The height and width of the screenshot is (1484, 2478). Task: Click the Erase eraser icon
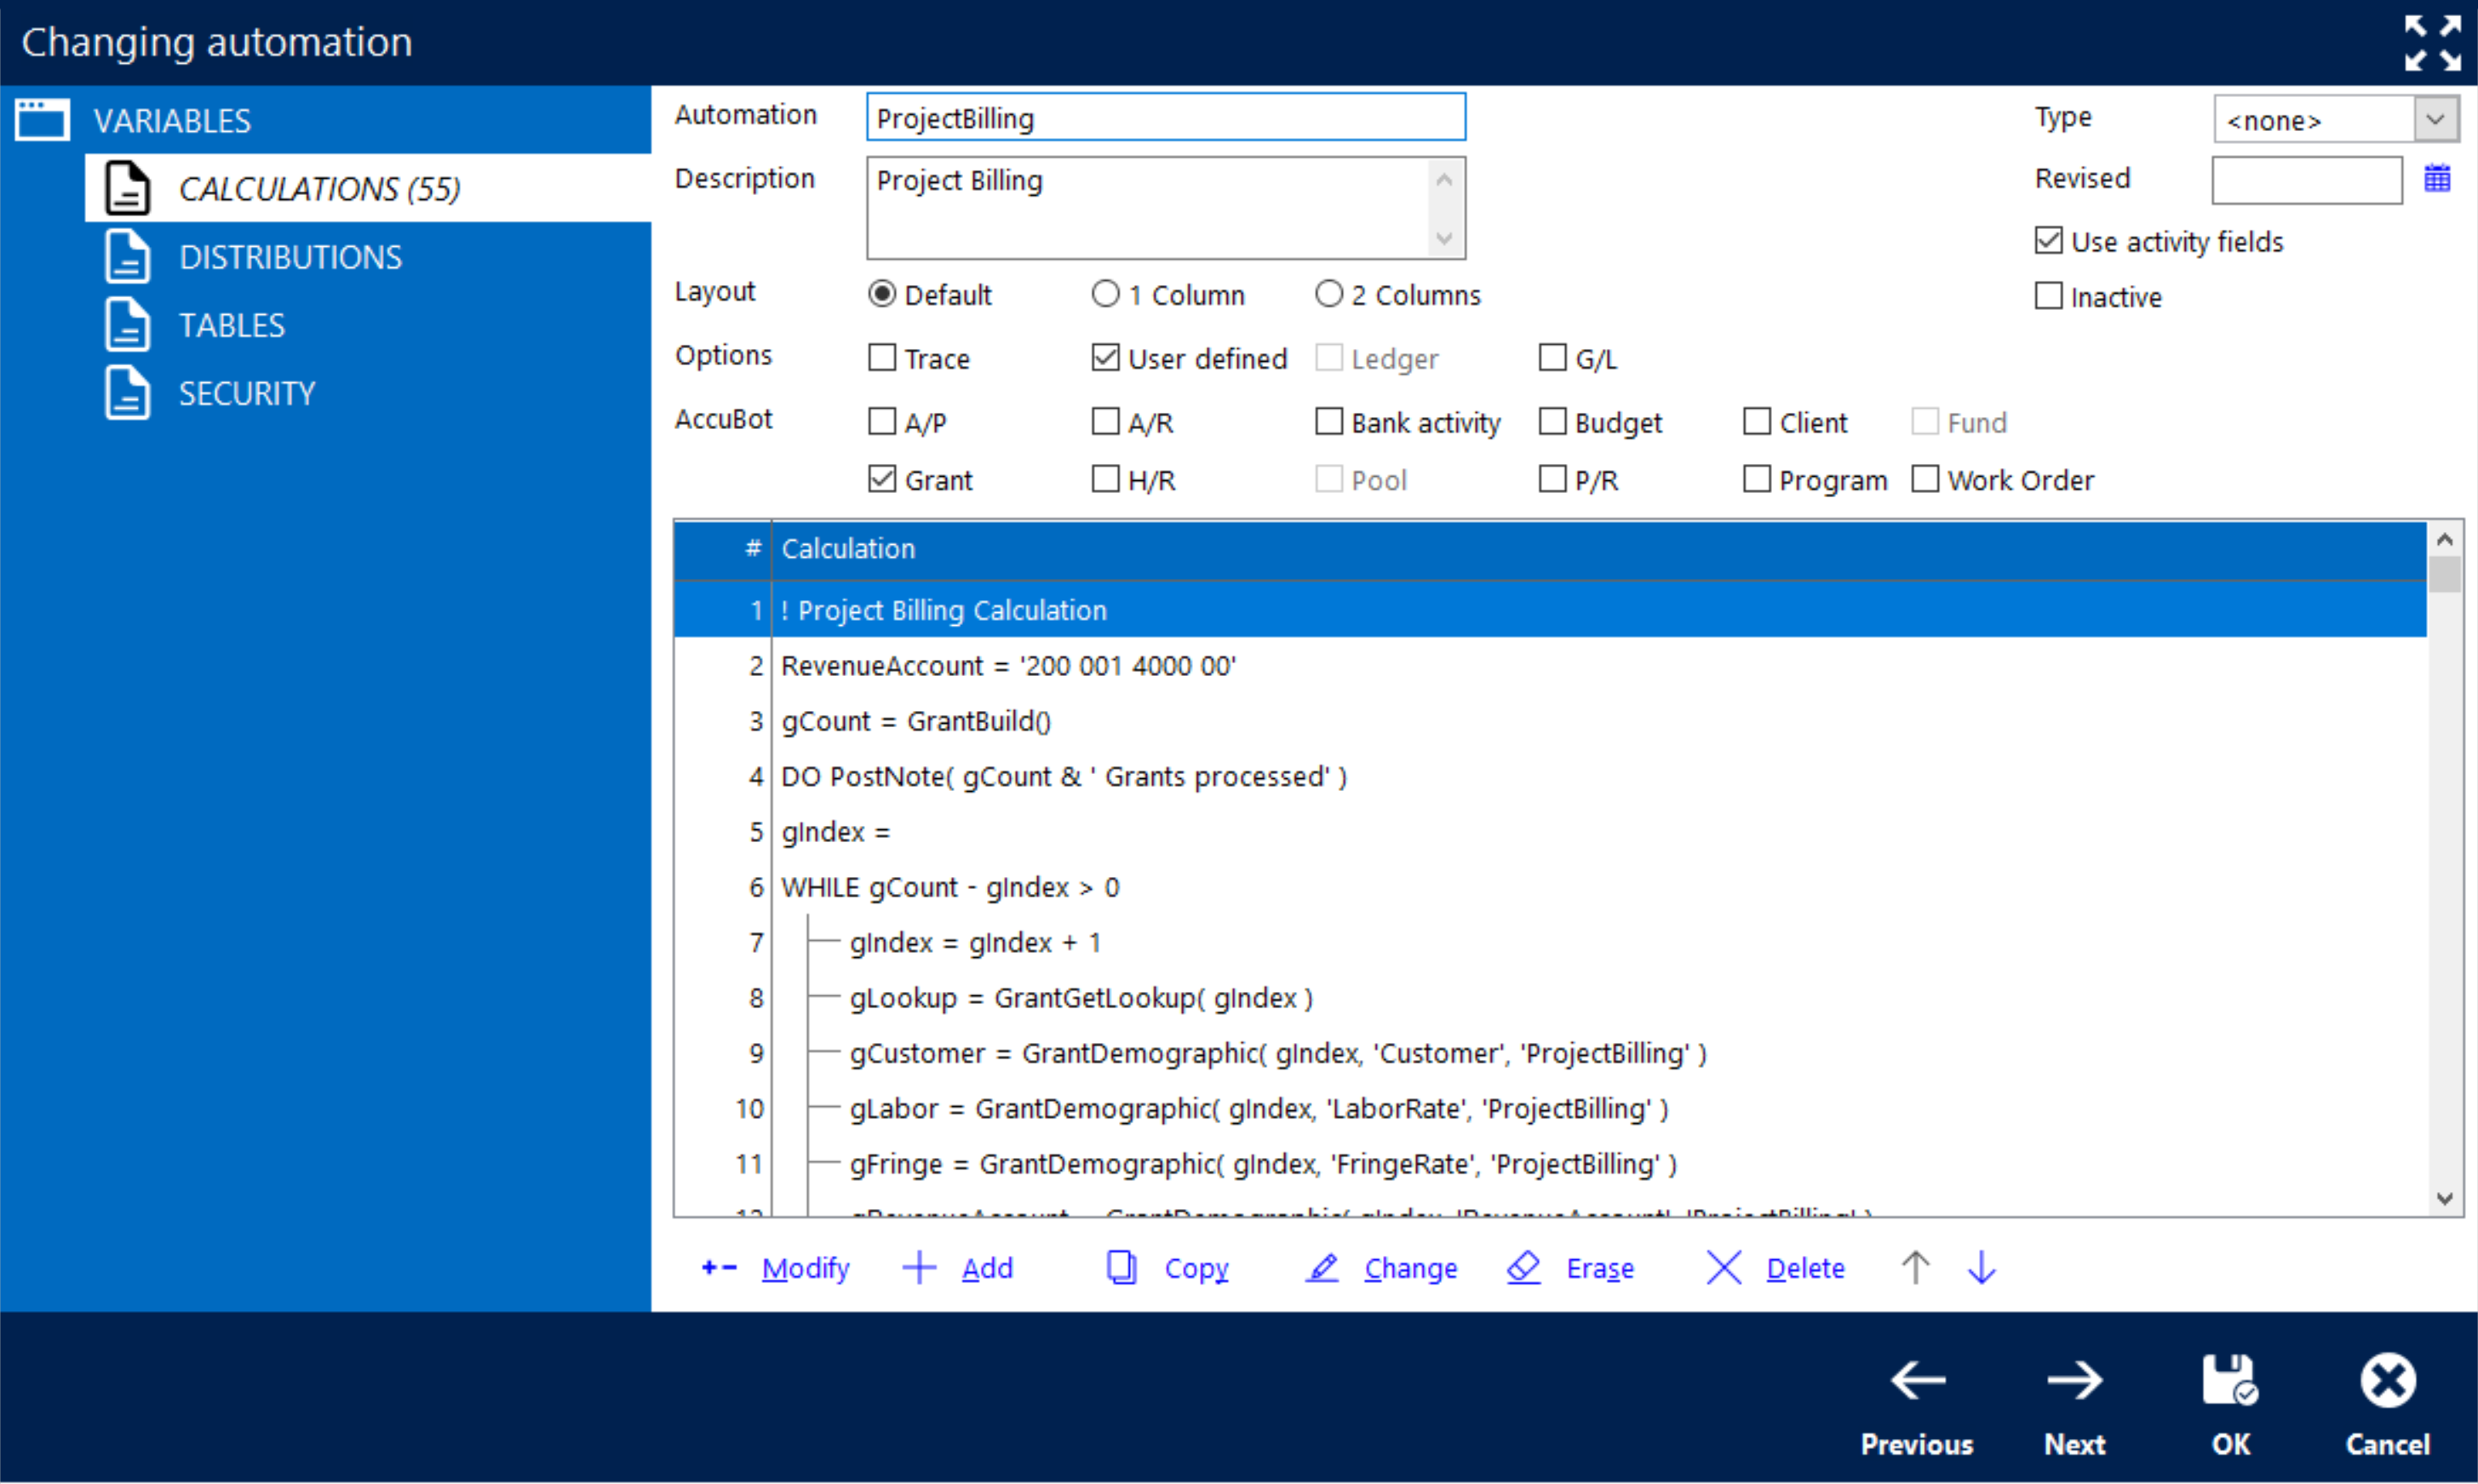pos(1523,1268)
